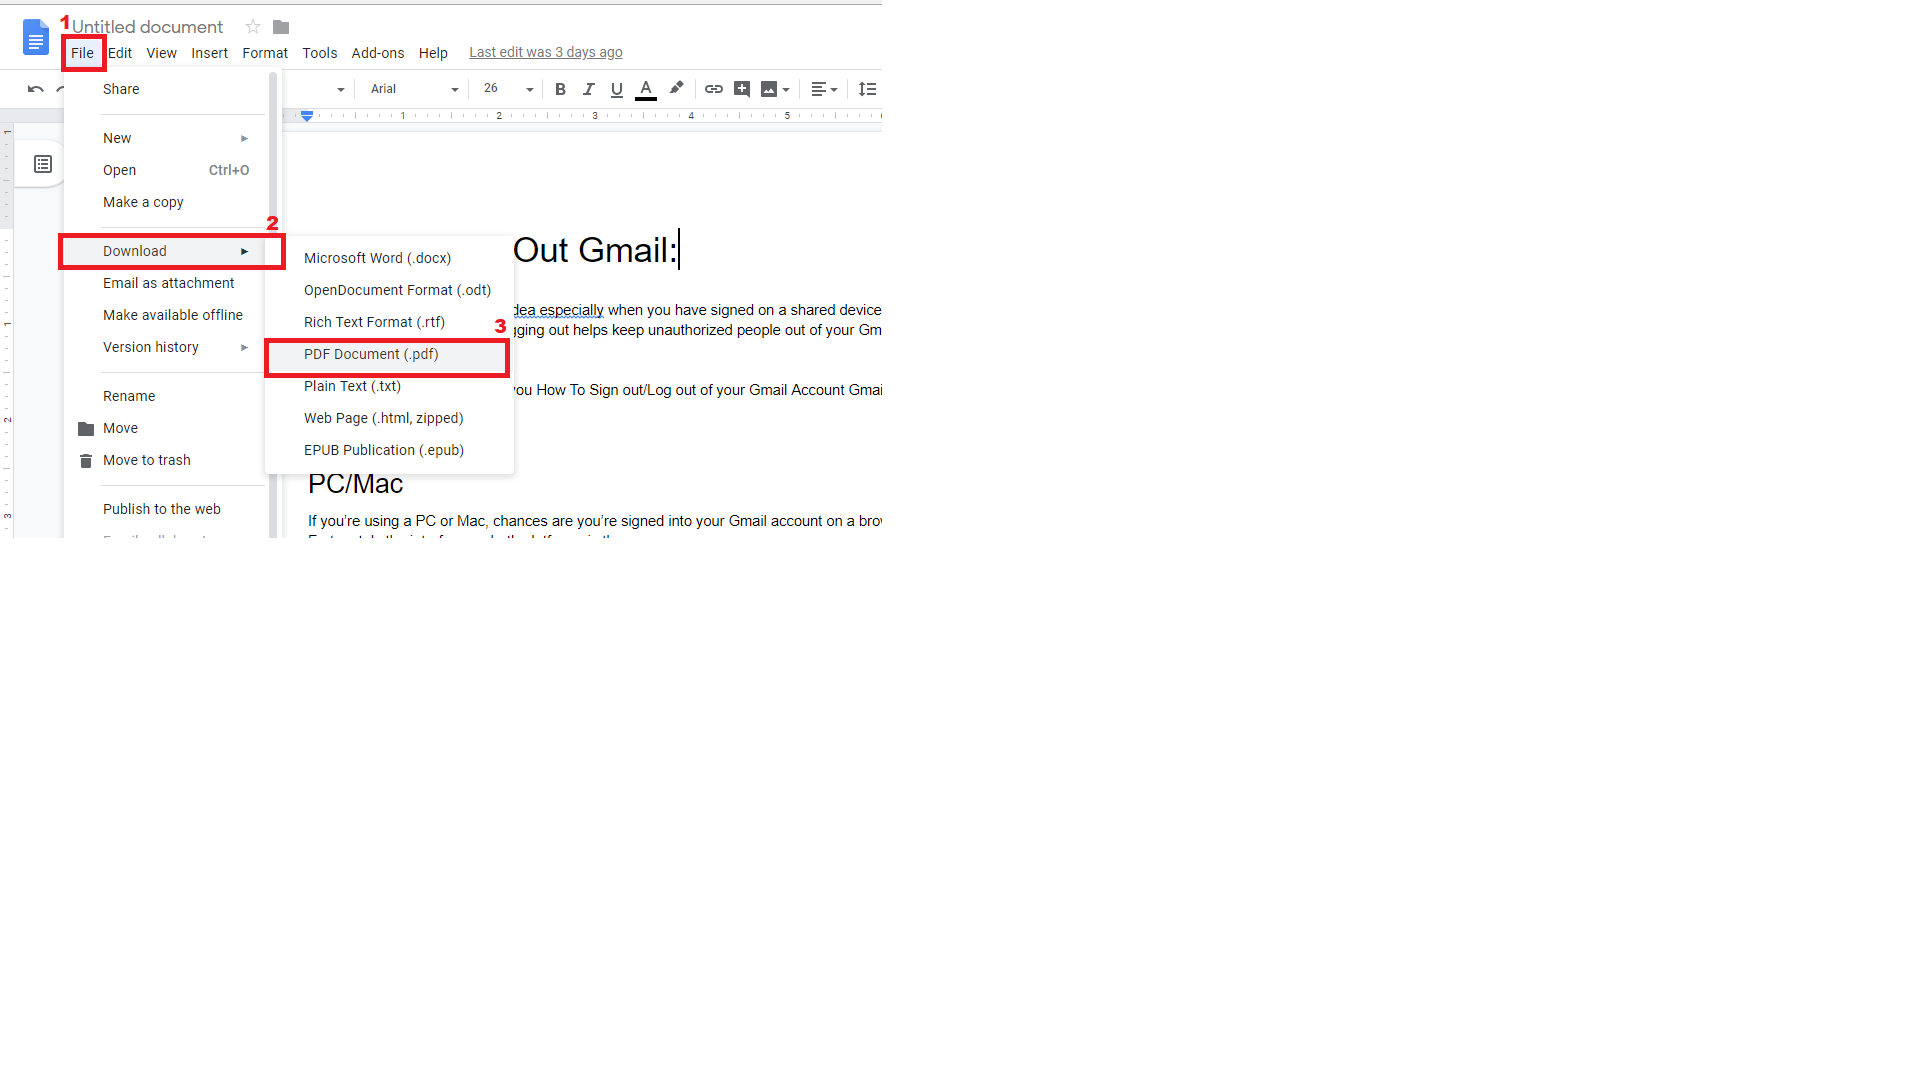
Task: Show the document outline panel icon
Action: pos(43,164)
